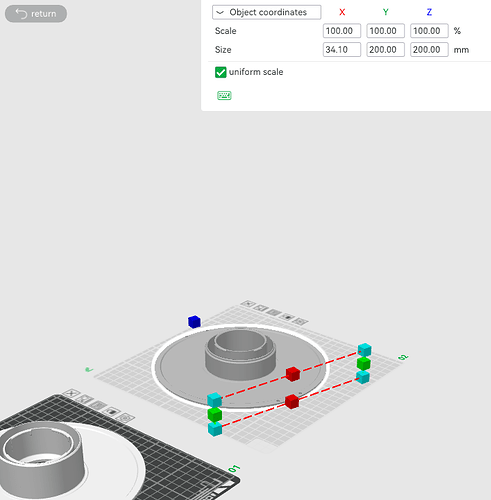Click the remove plate icon on plate 02
The height and width of the screenshot is (500, 491).
(x=248, y=303)
